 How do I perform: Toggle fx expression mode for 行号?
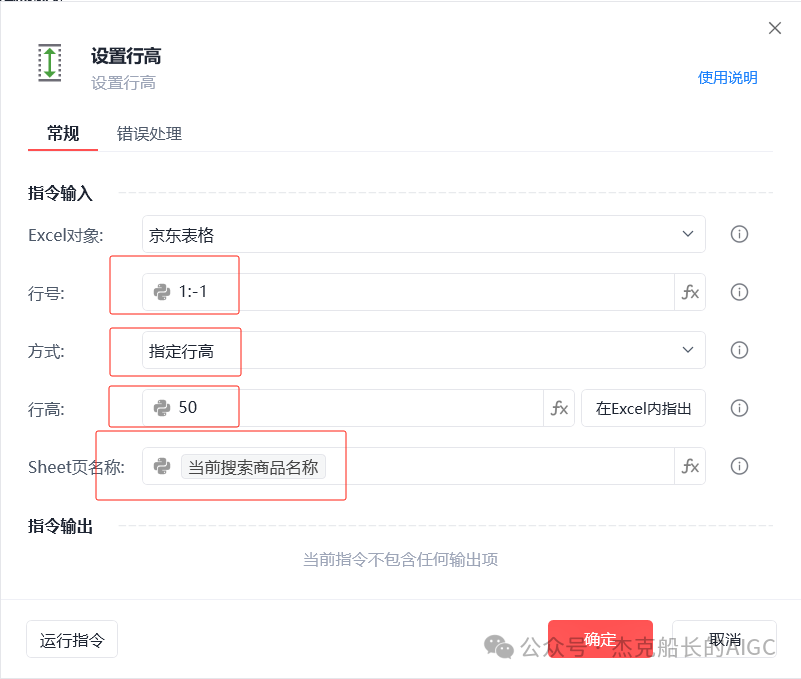pos(690,292)
